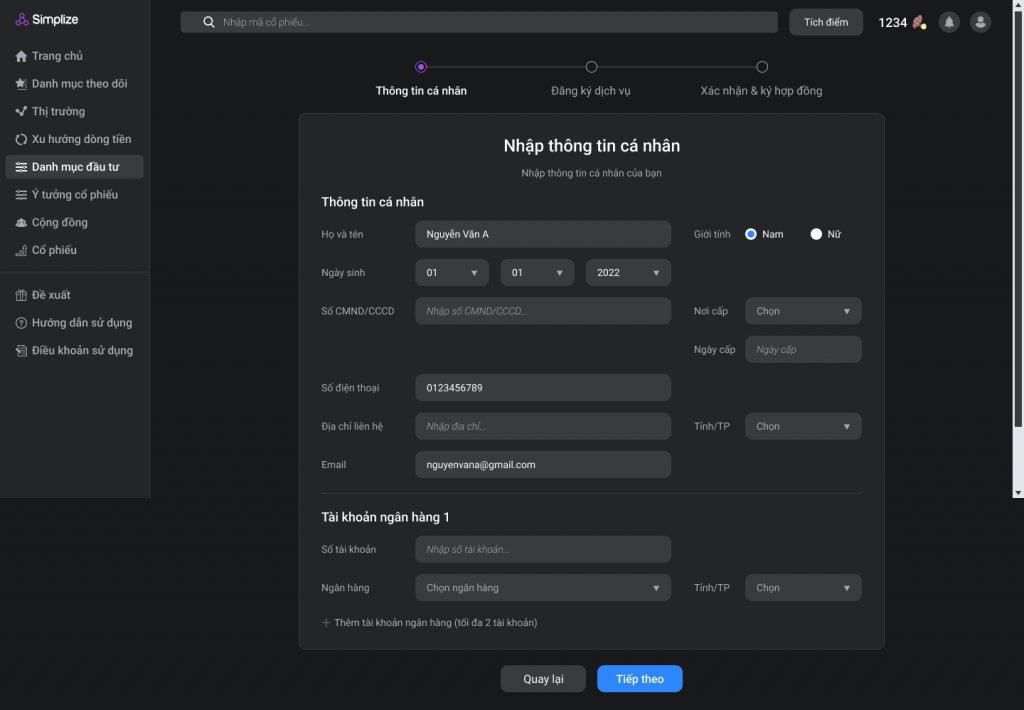This screenshot has width=1024, height=710.
Task: Click the search magnifier icon
Action: (x=209, y=22)
